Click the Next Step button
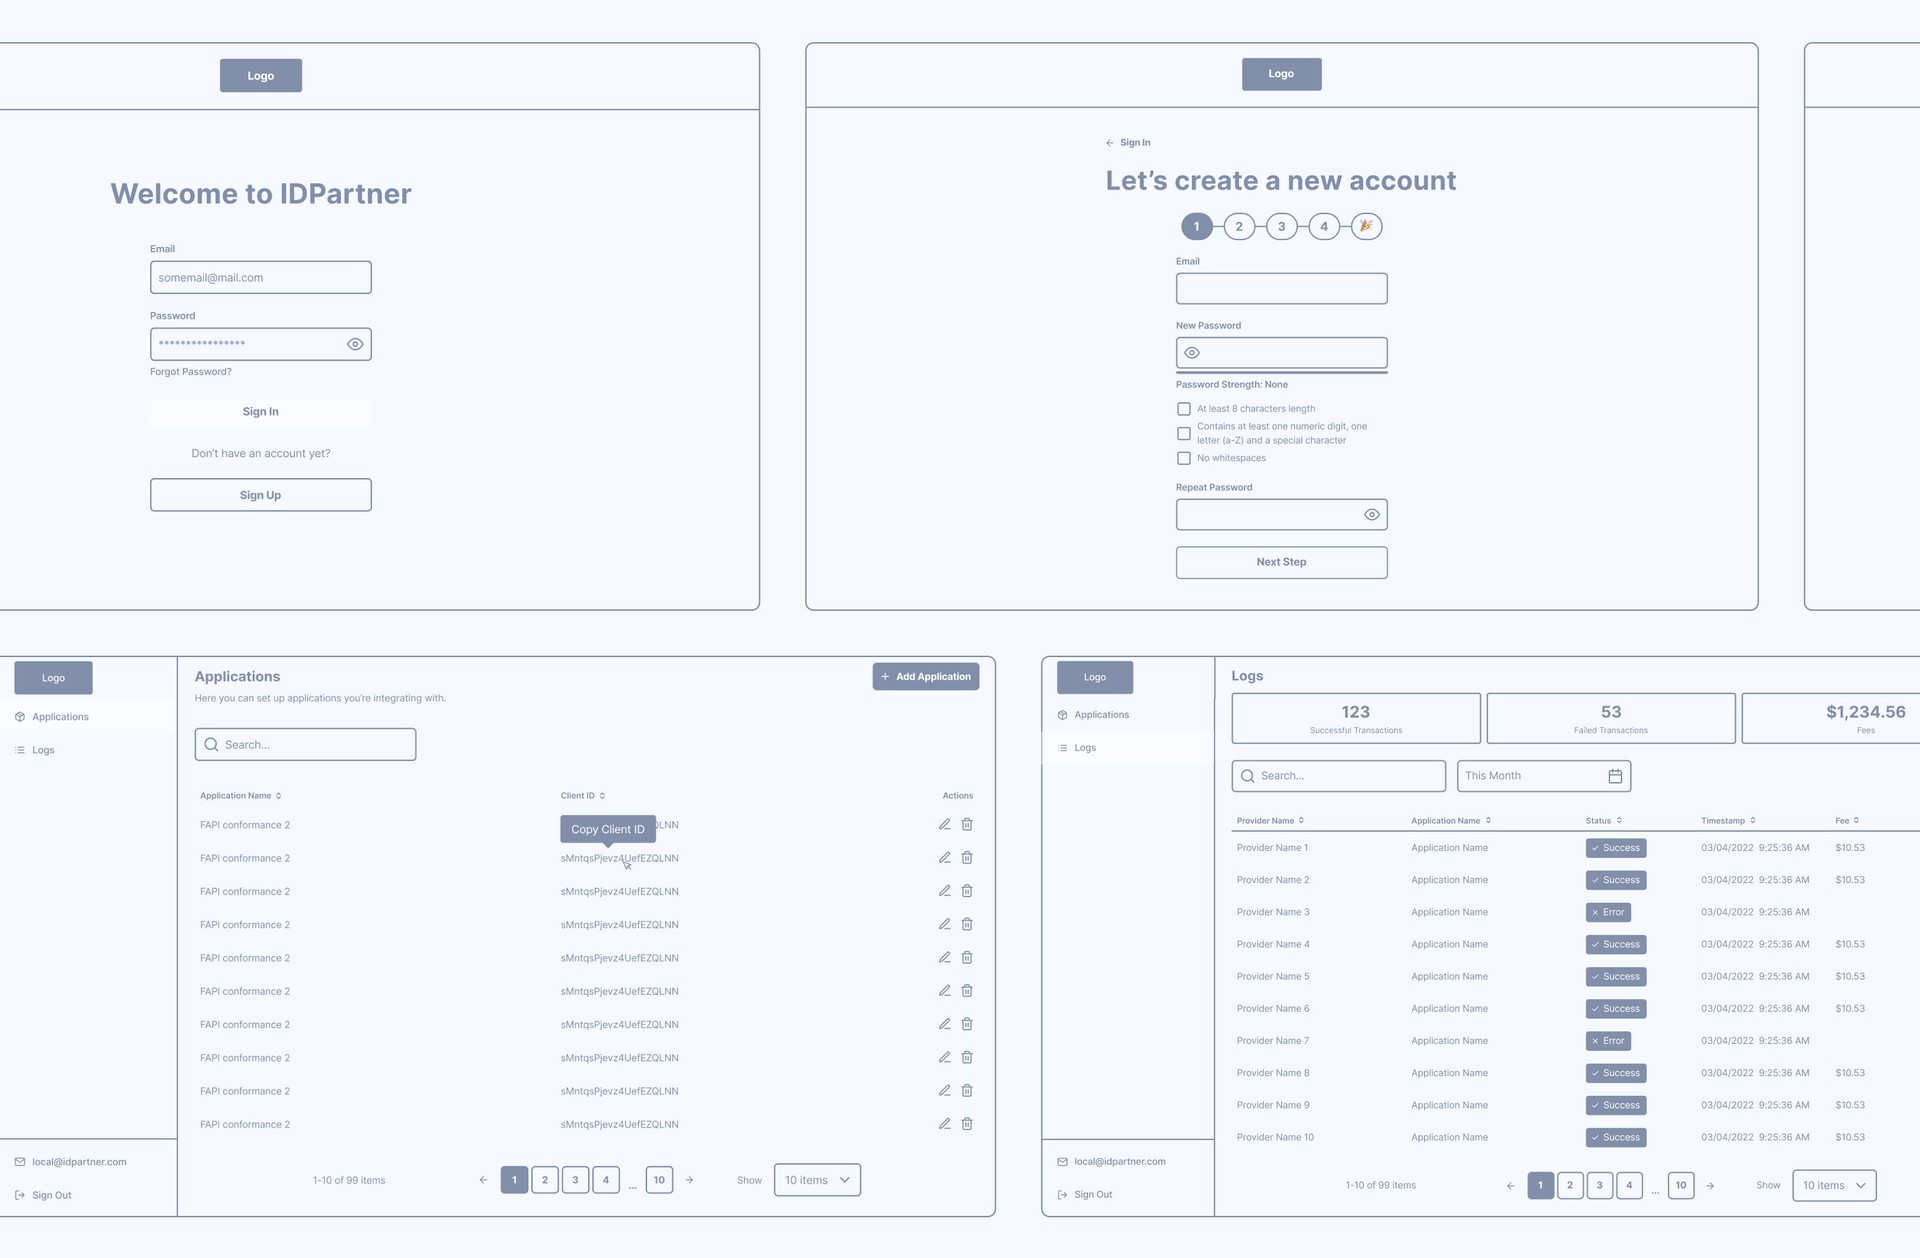This screenshot has width=1920, height=1258. click(x=1280, y=562)
